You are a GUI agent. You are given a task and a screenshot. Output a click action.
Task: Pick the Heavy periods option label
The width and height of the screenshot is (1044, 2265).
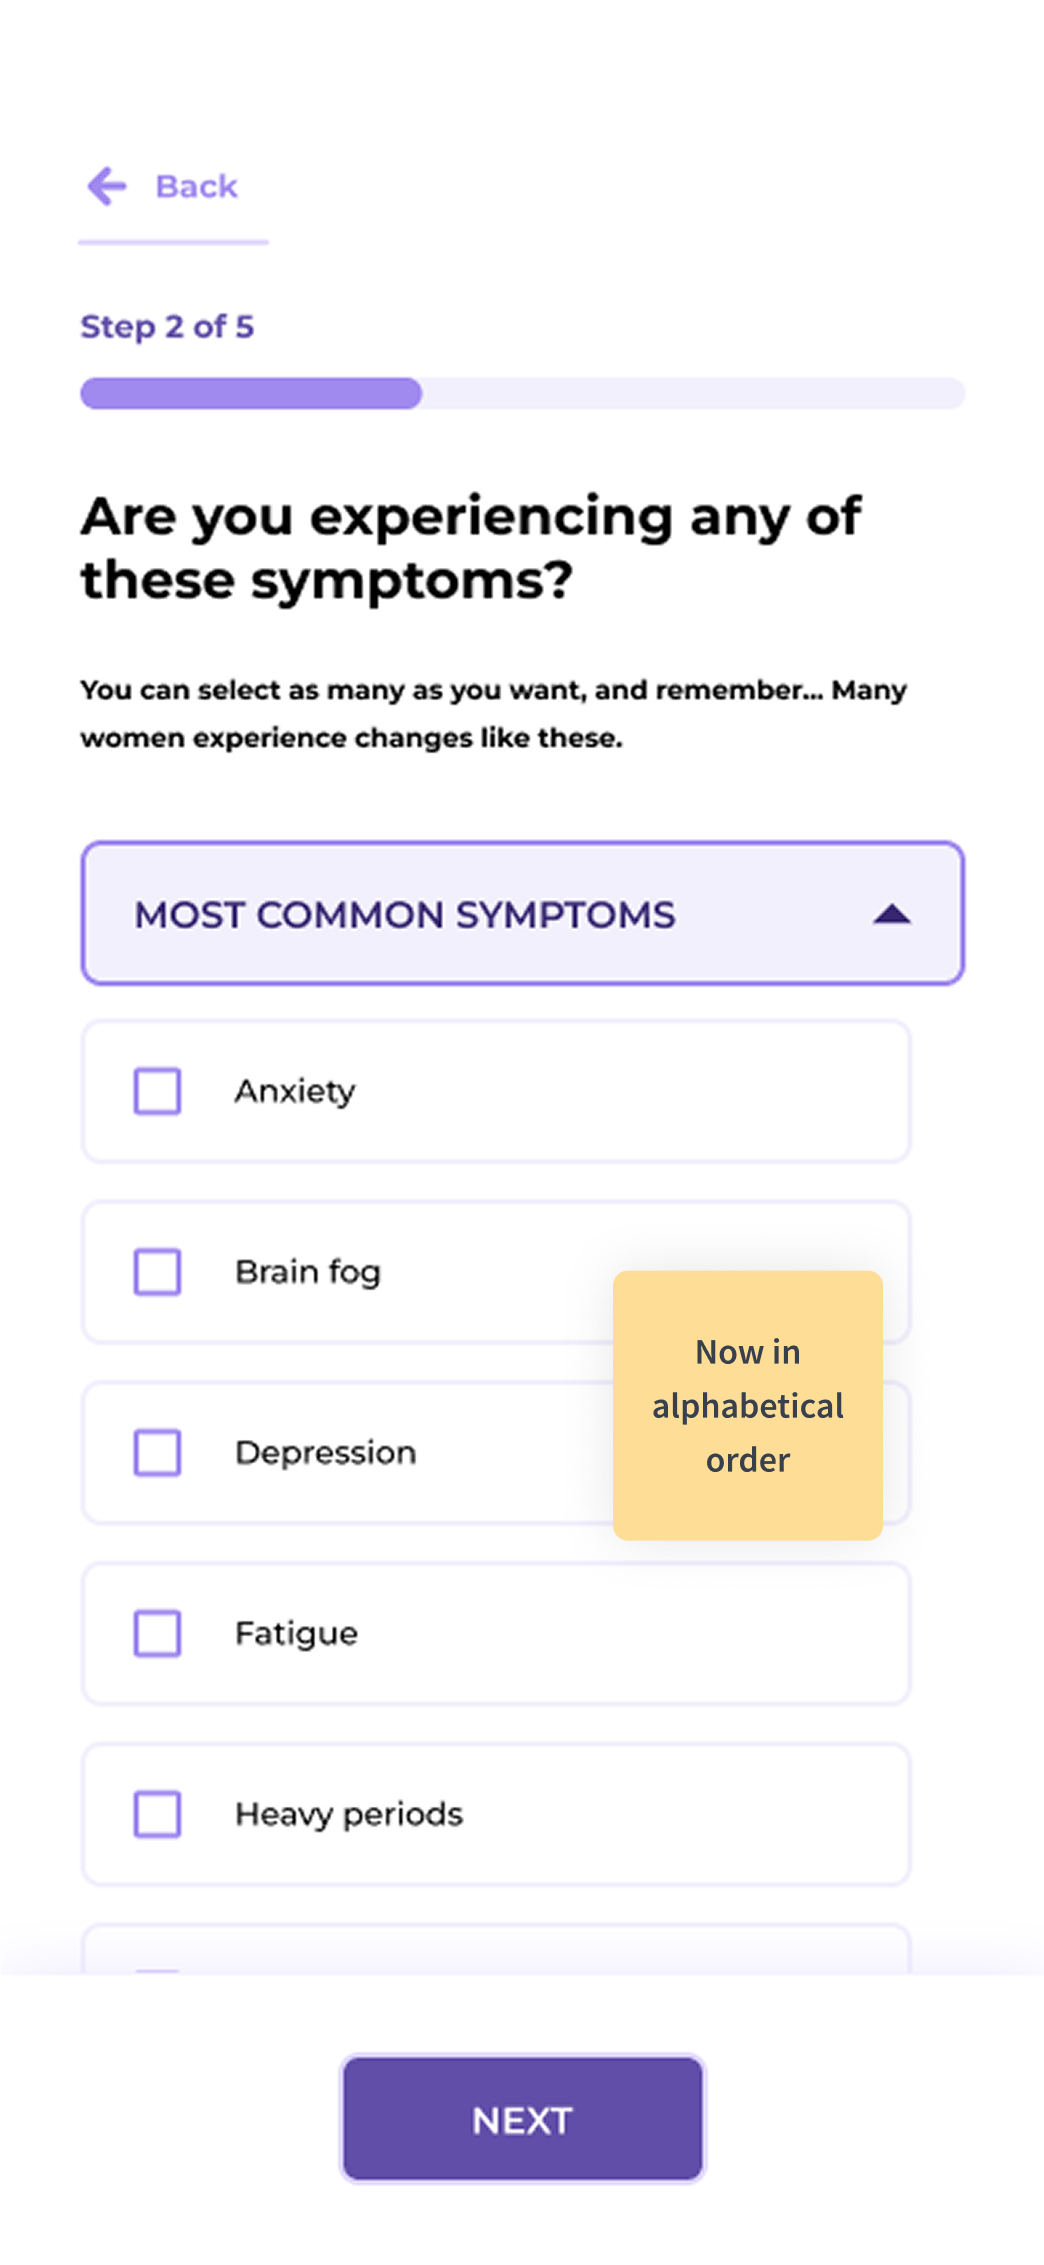(349, 1815)
